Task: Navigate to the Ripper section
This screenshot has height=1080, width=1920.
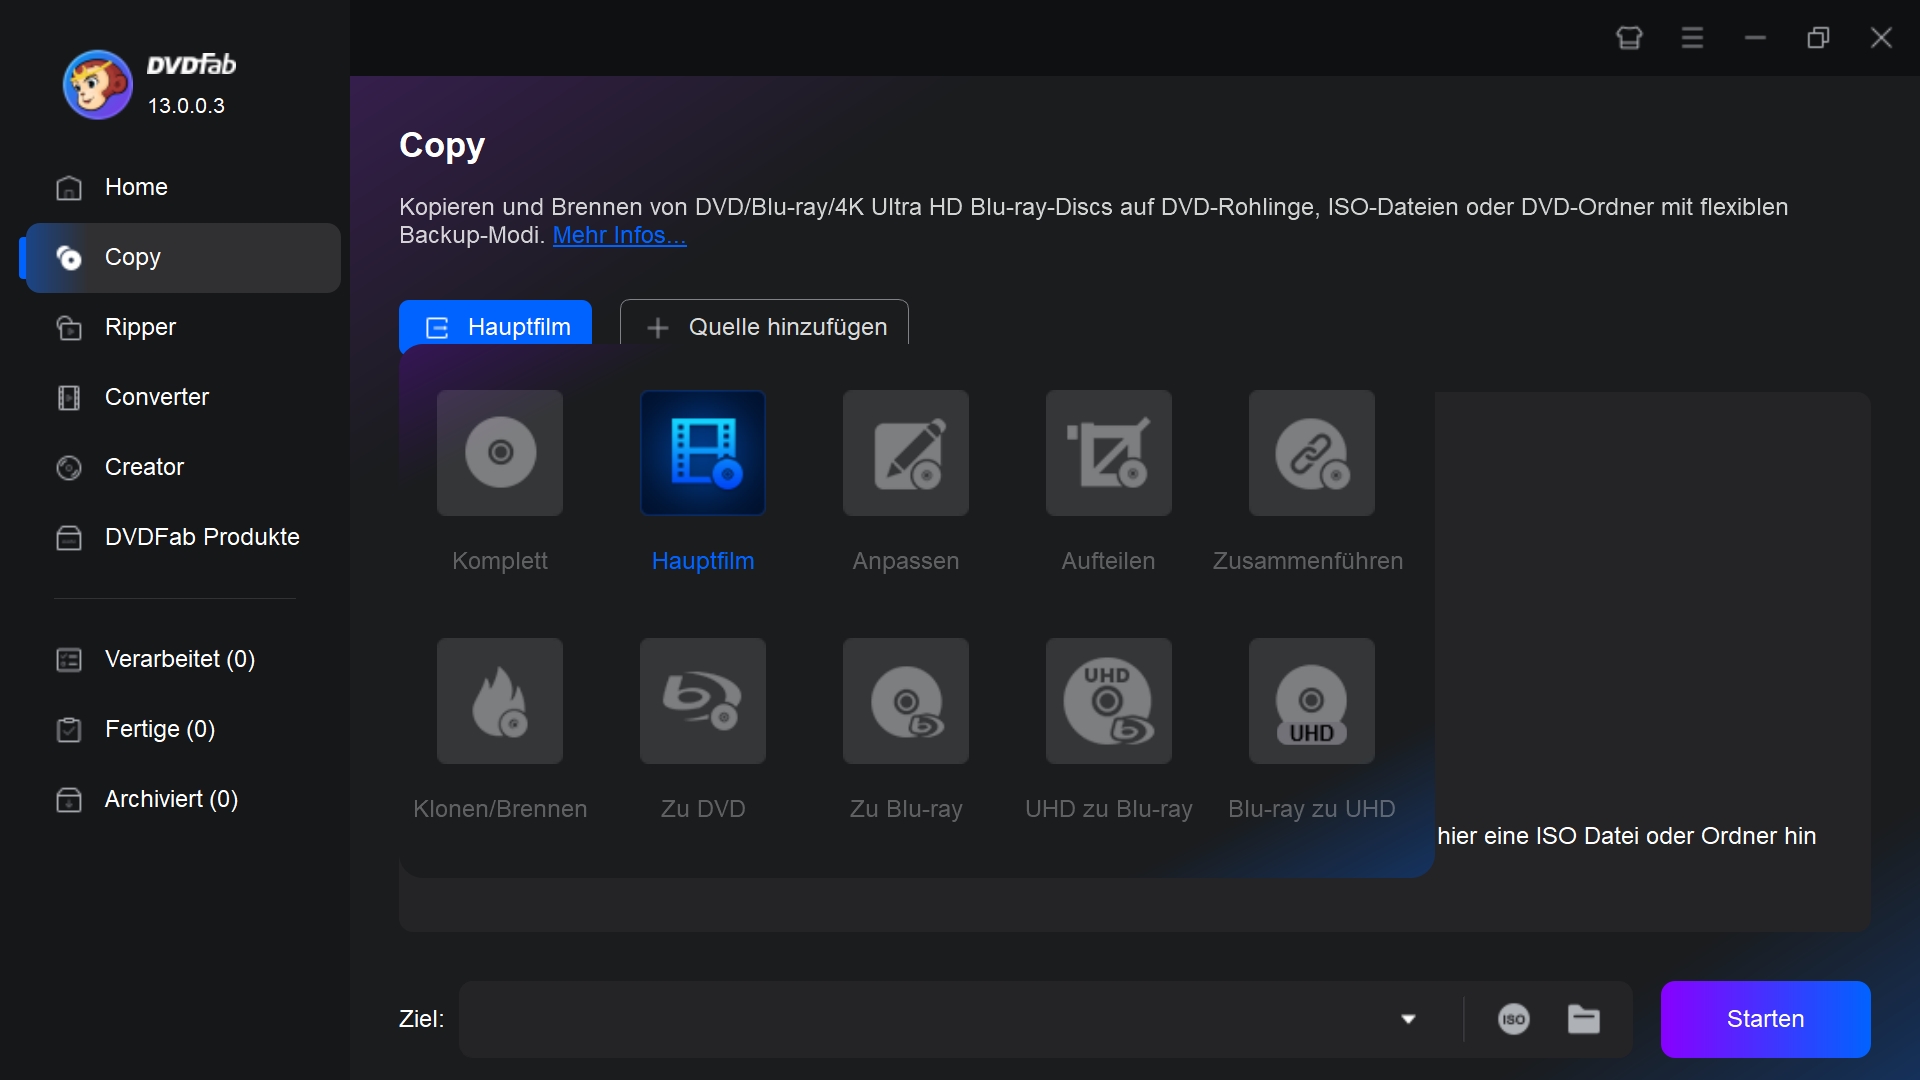Action: click(140, 327)
